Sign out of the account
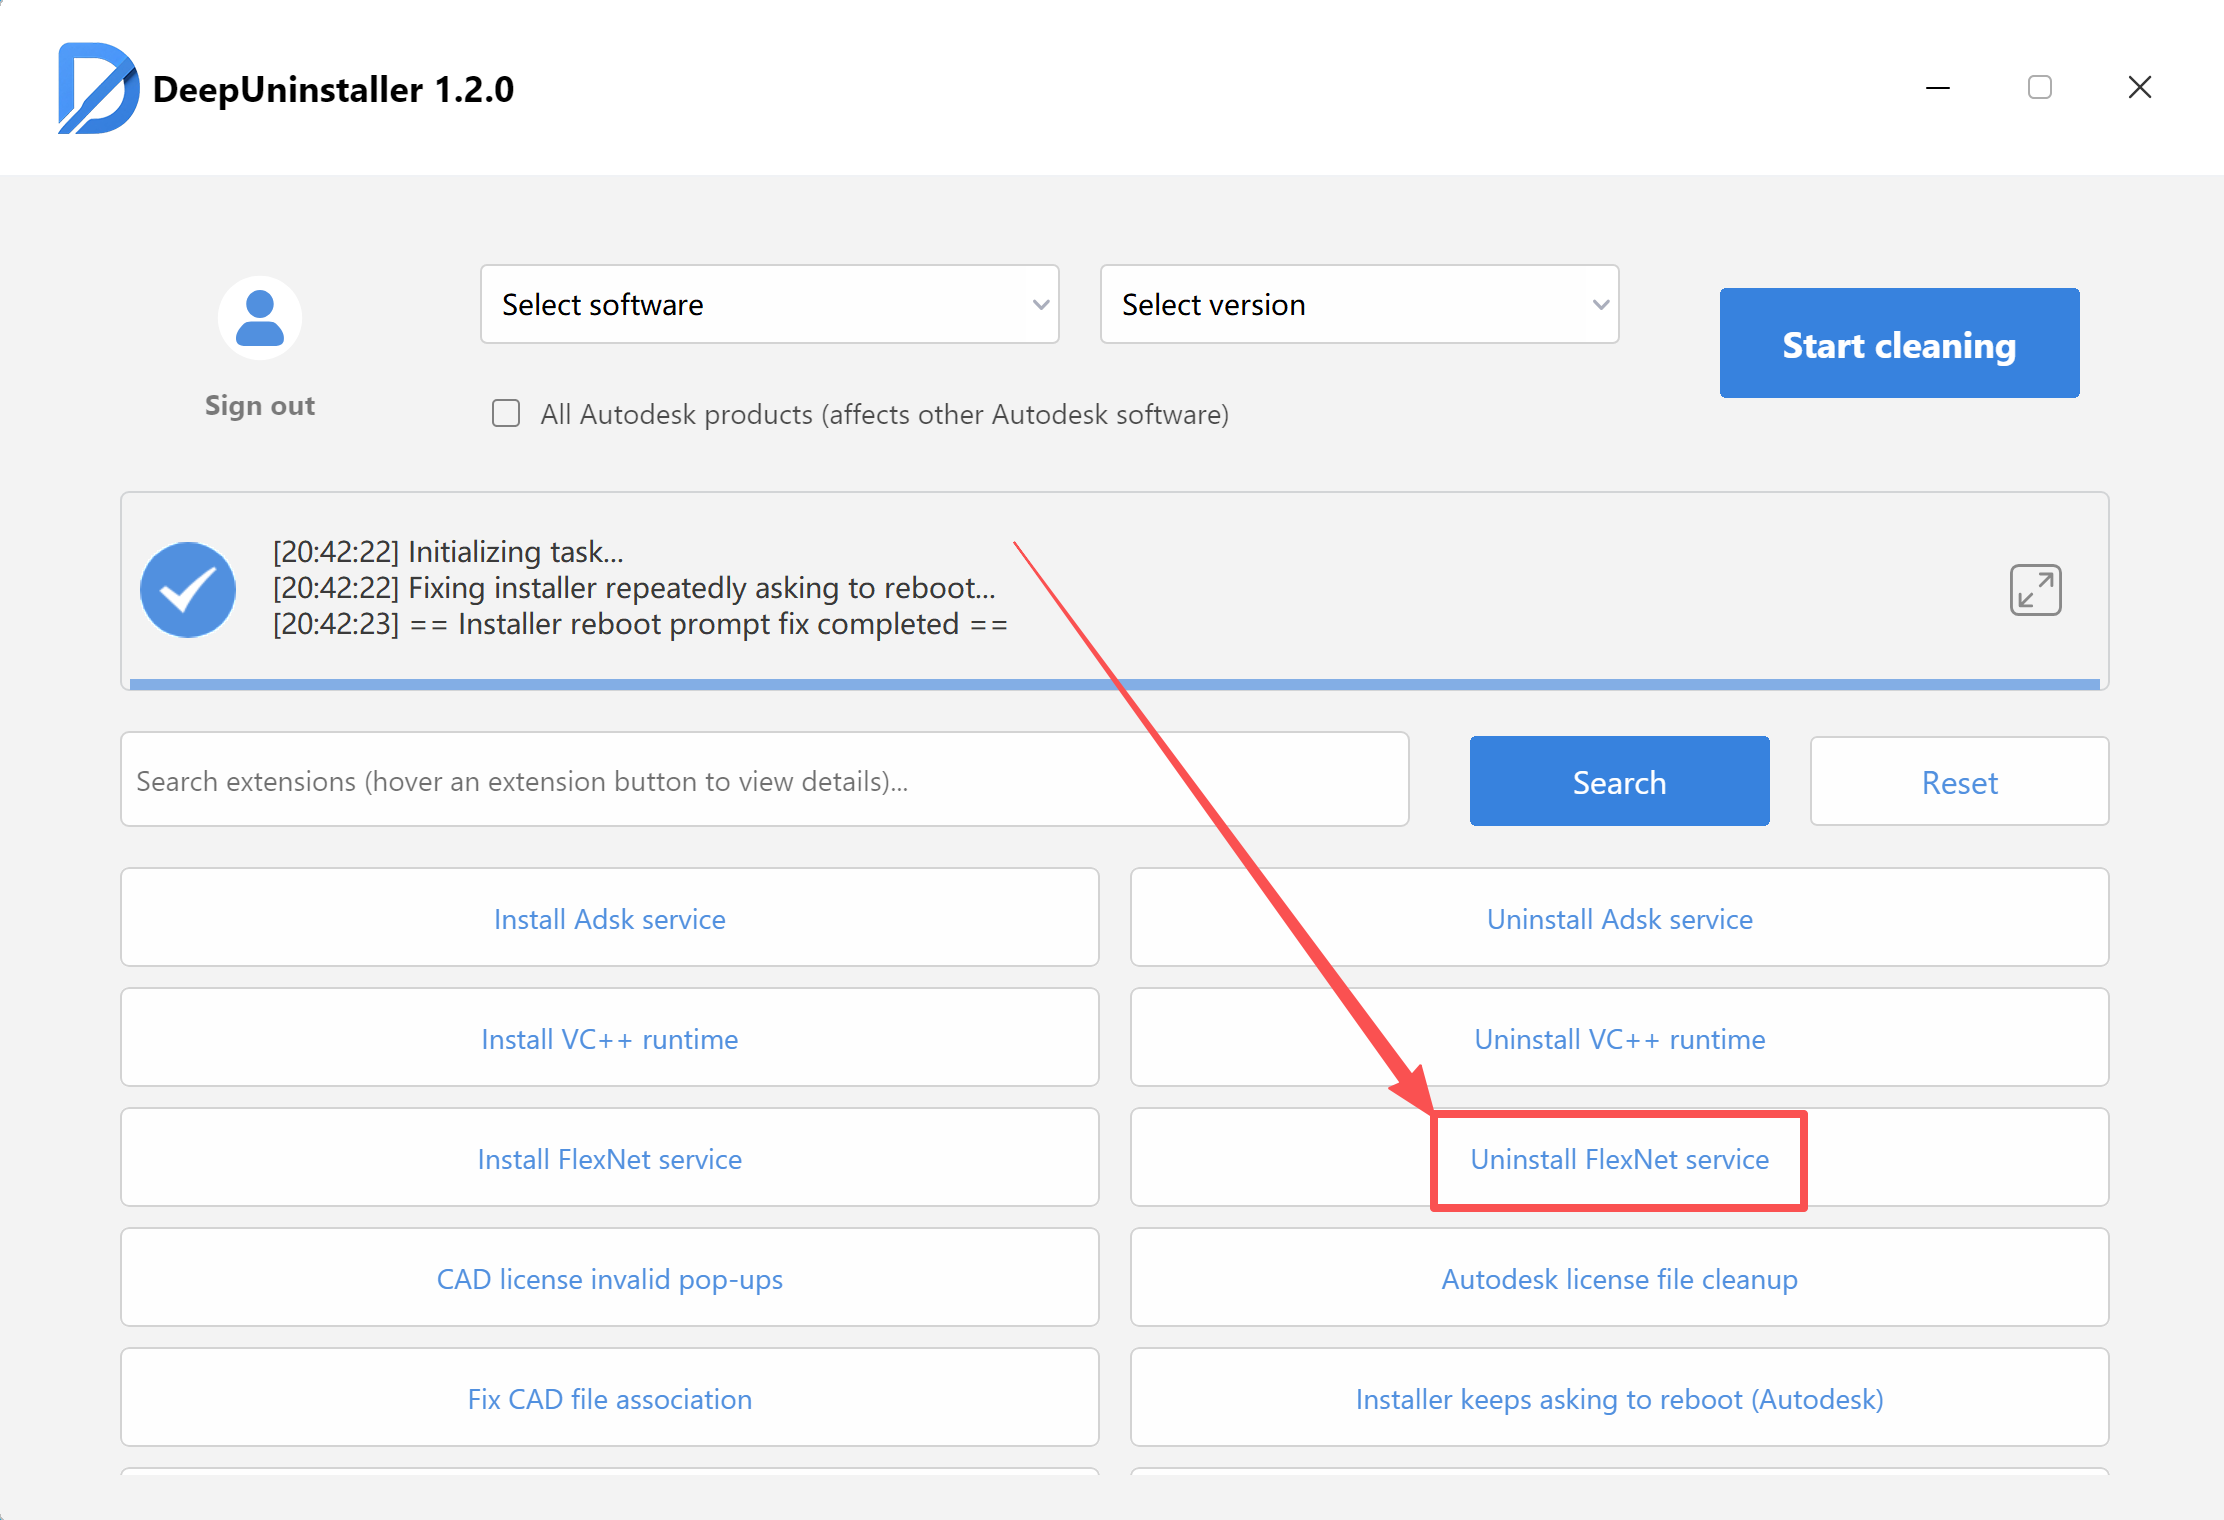 260,405
